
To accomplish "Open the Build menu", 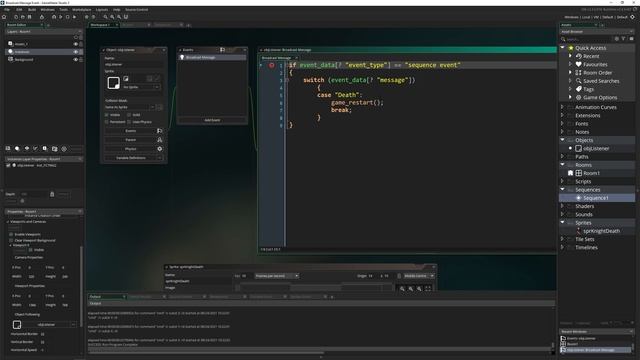I will tap(31, 9).
